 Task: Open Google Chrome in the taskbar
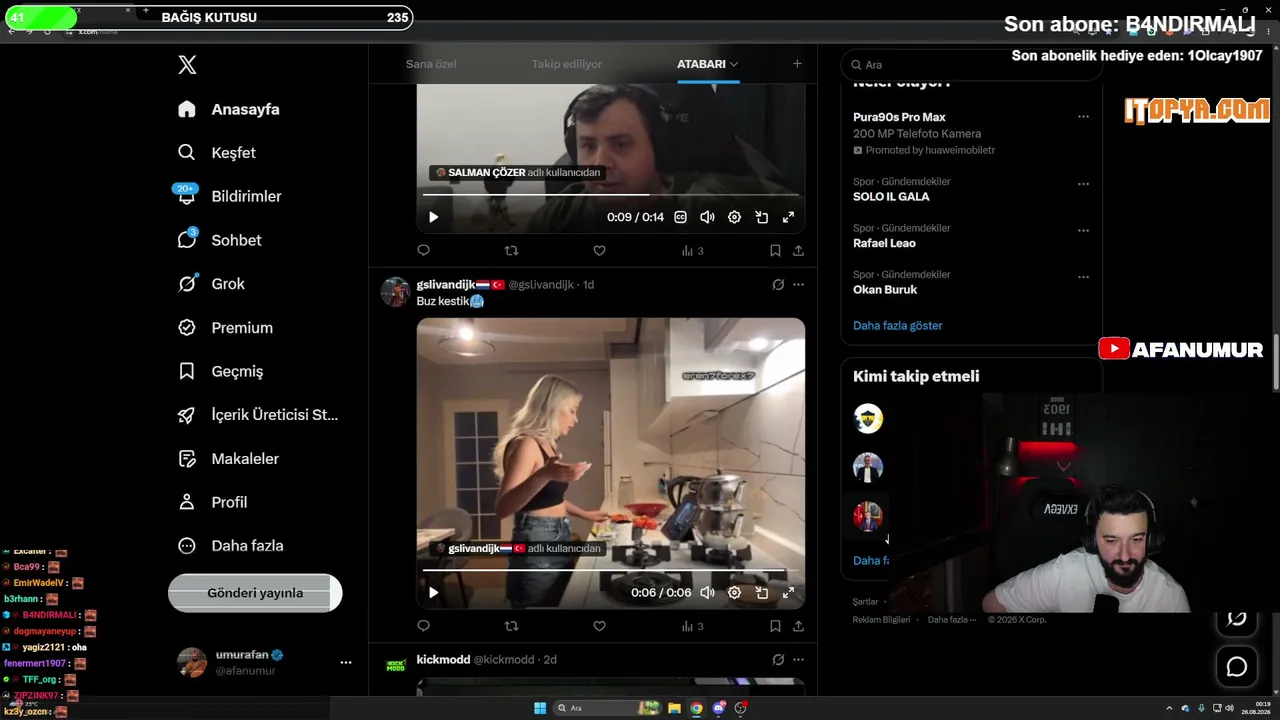tap(696, 708)
